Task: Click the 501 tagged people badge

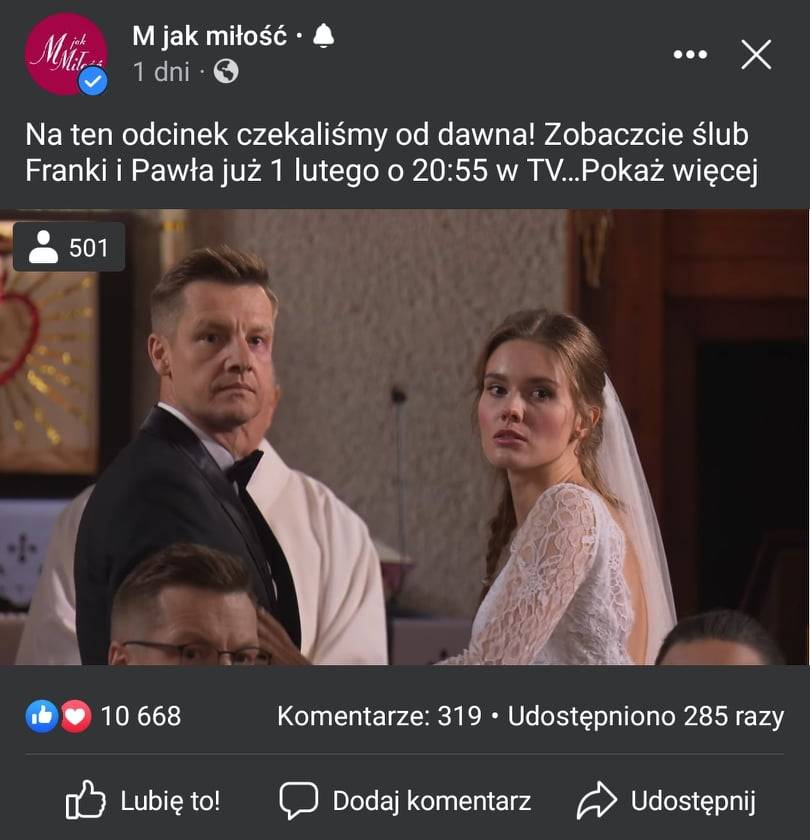Action: pos(69,247)
